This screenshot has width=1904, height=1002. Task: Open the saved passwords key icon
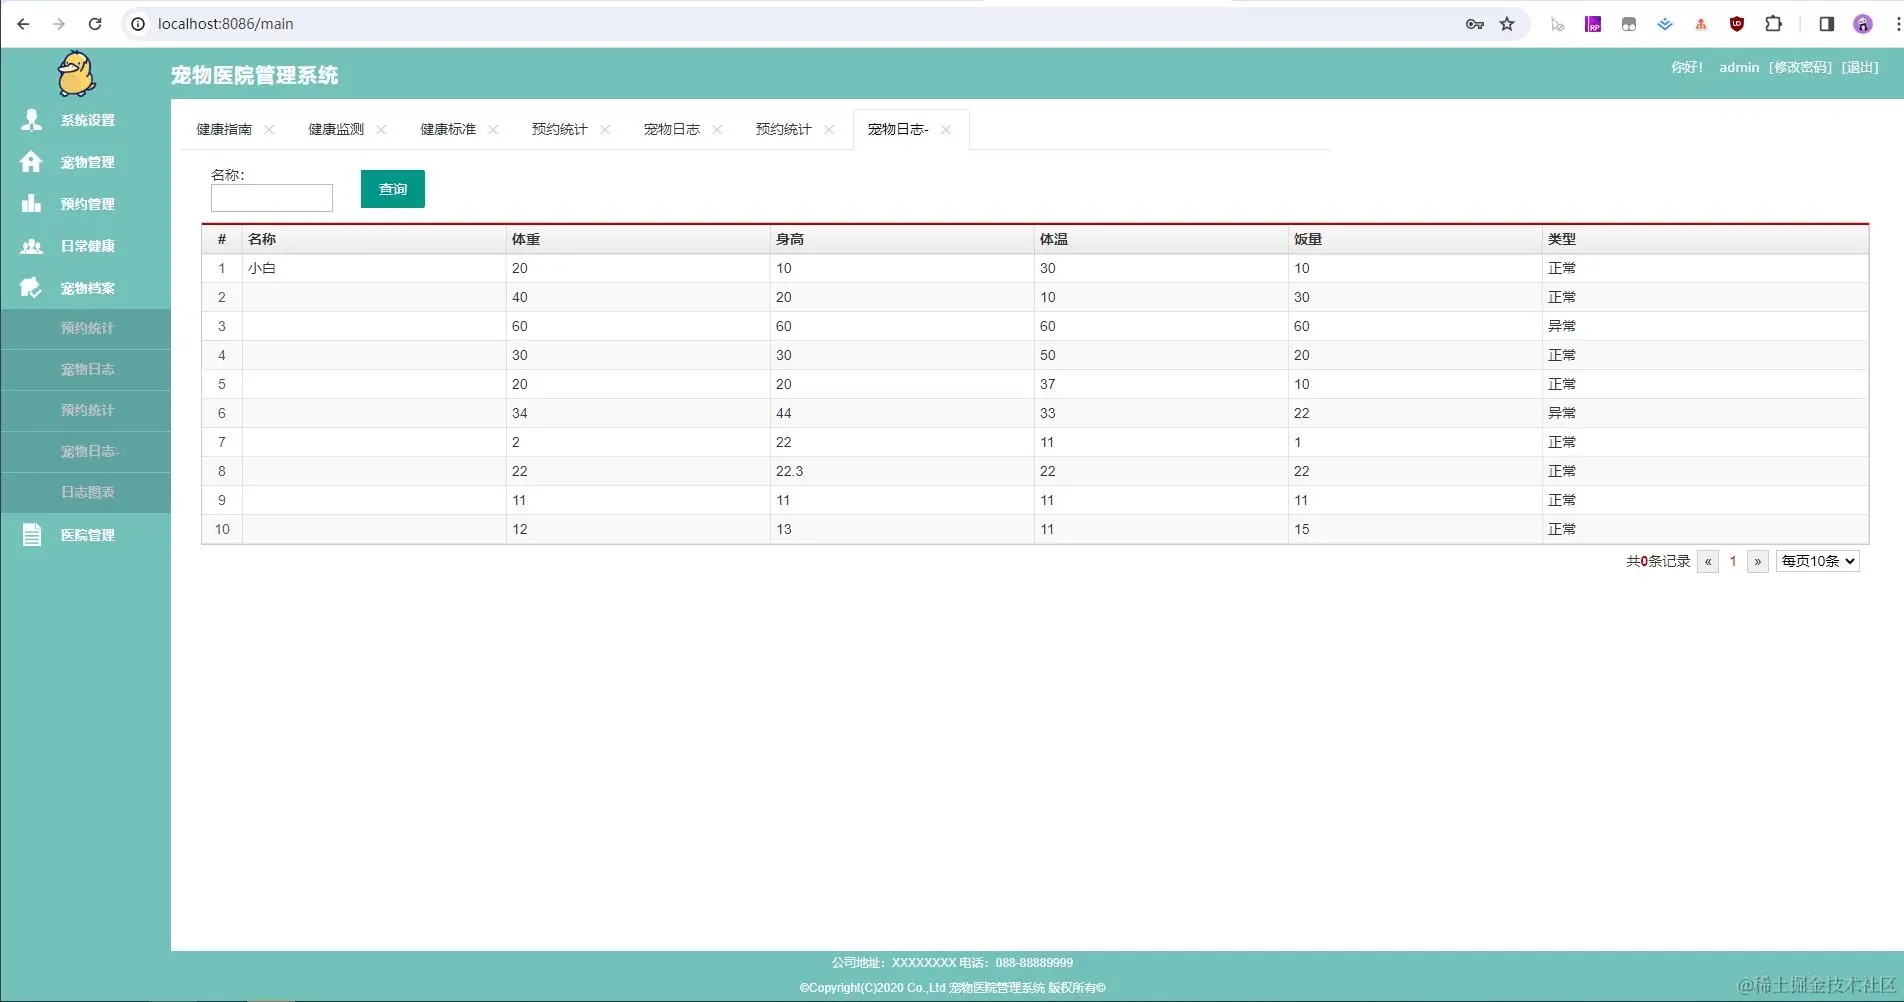tap(1474, 24)
